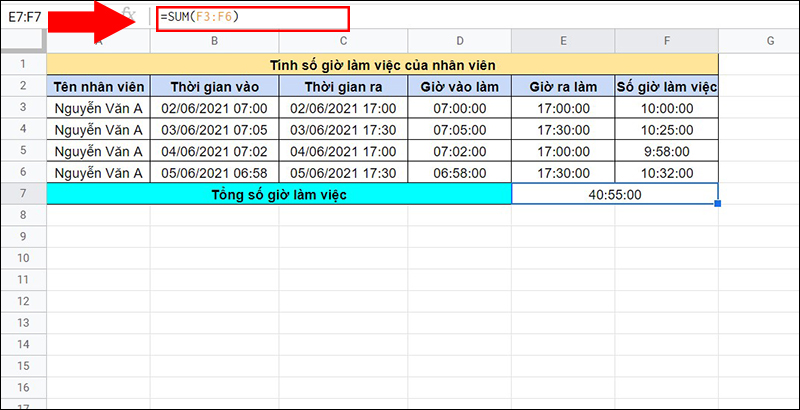This screenshot has width=800, height=410.
Task: Click cell "9:58:00"
Action: click(x=667, y=151)
